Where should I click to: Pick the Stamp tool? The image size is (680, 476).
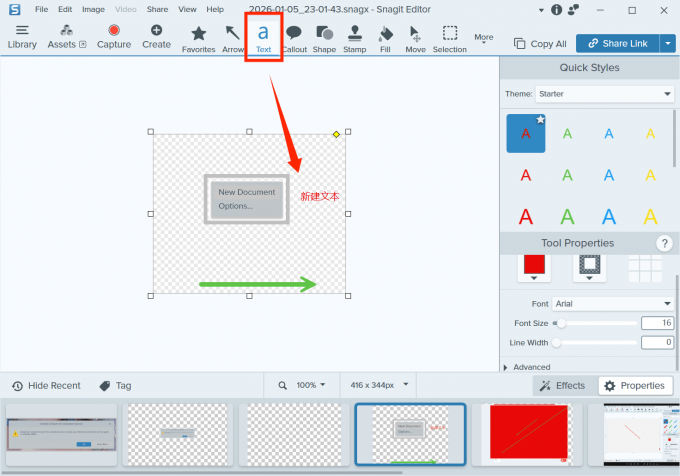355,37
